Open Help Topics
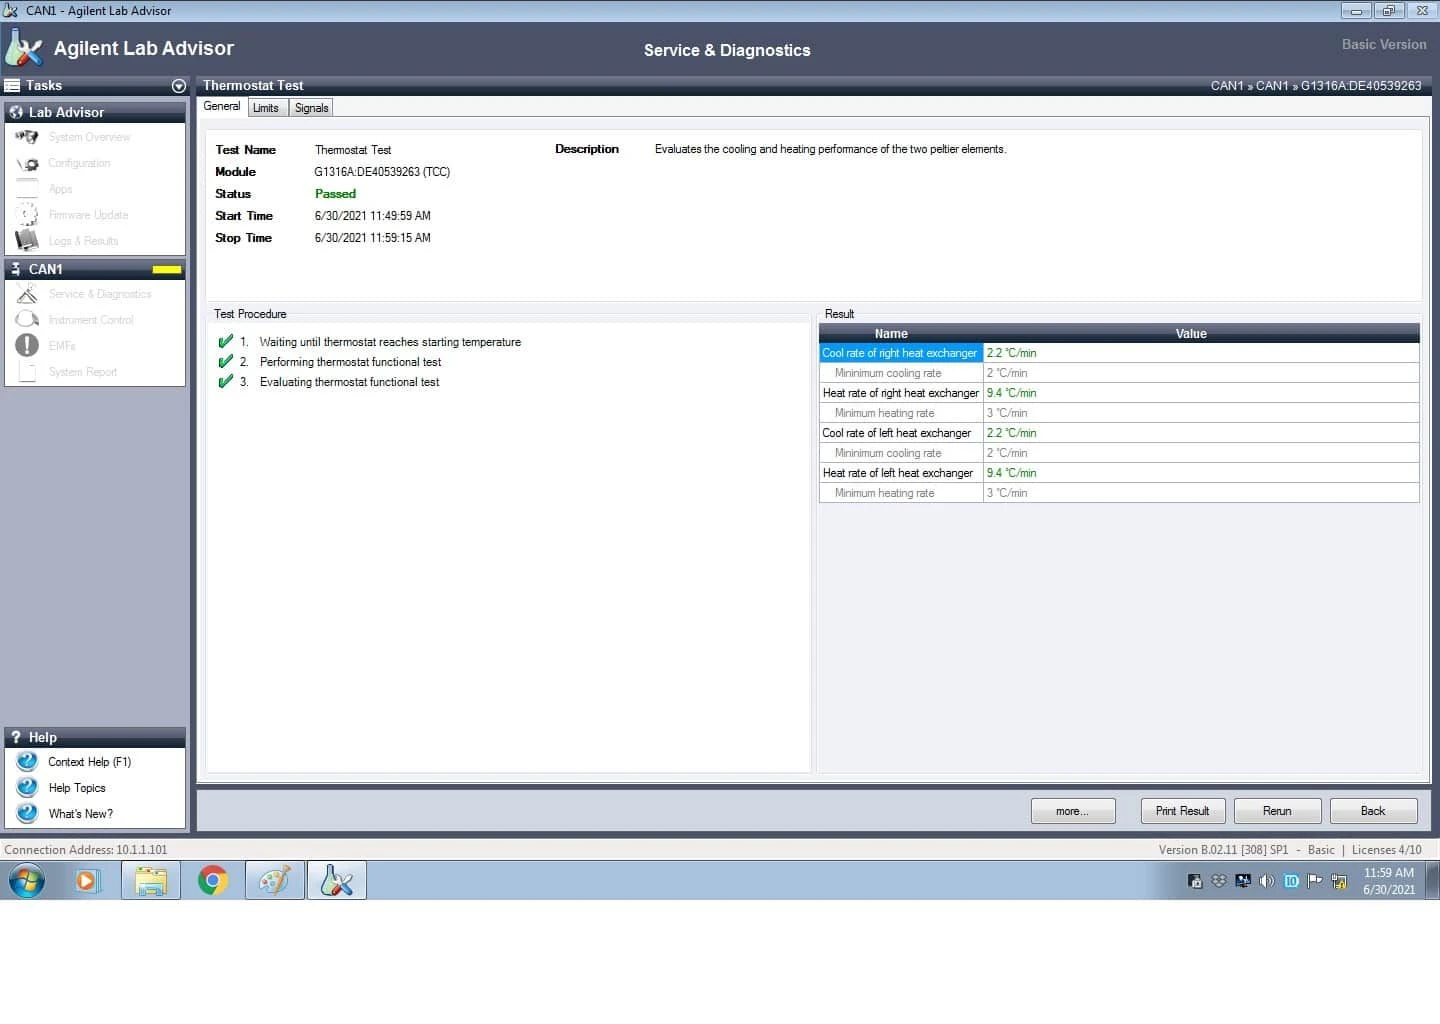The height and width of the screenshot is (1024, 1440). coord(77,788)
